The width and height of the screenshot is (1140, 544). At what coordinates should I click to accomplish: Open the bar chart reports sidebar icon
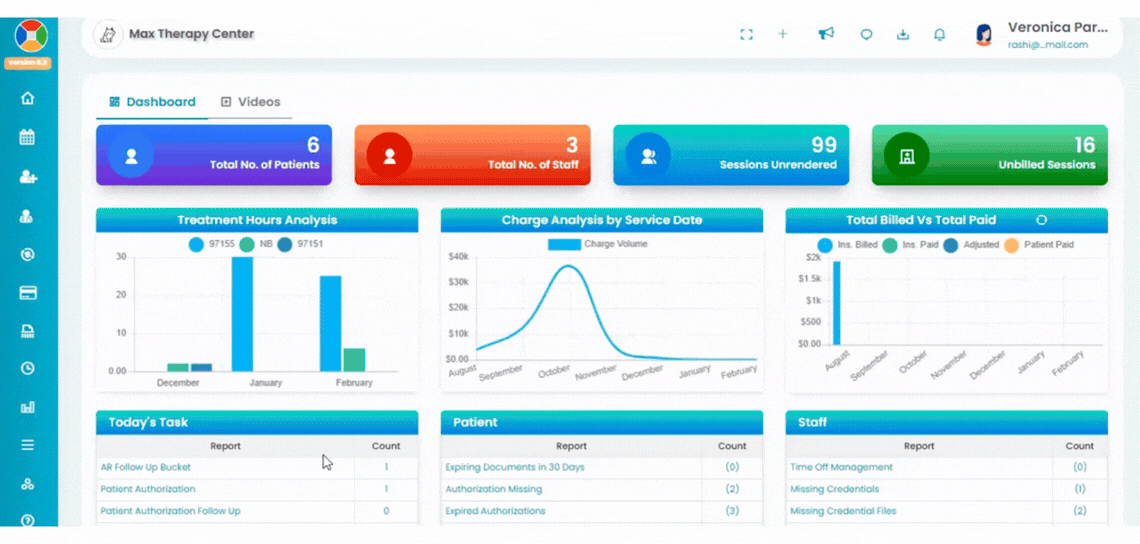tap(28, 407)
